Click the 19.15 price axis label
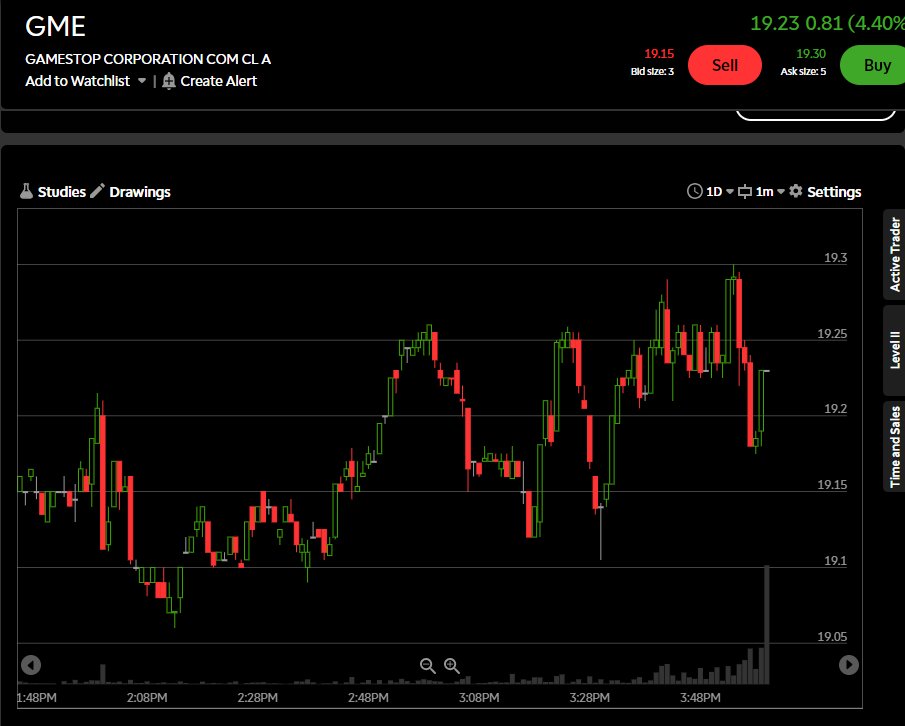Viewport: 905px width, 726px height. click(832, 485)
